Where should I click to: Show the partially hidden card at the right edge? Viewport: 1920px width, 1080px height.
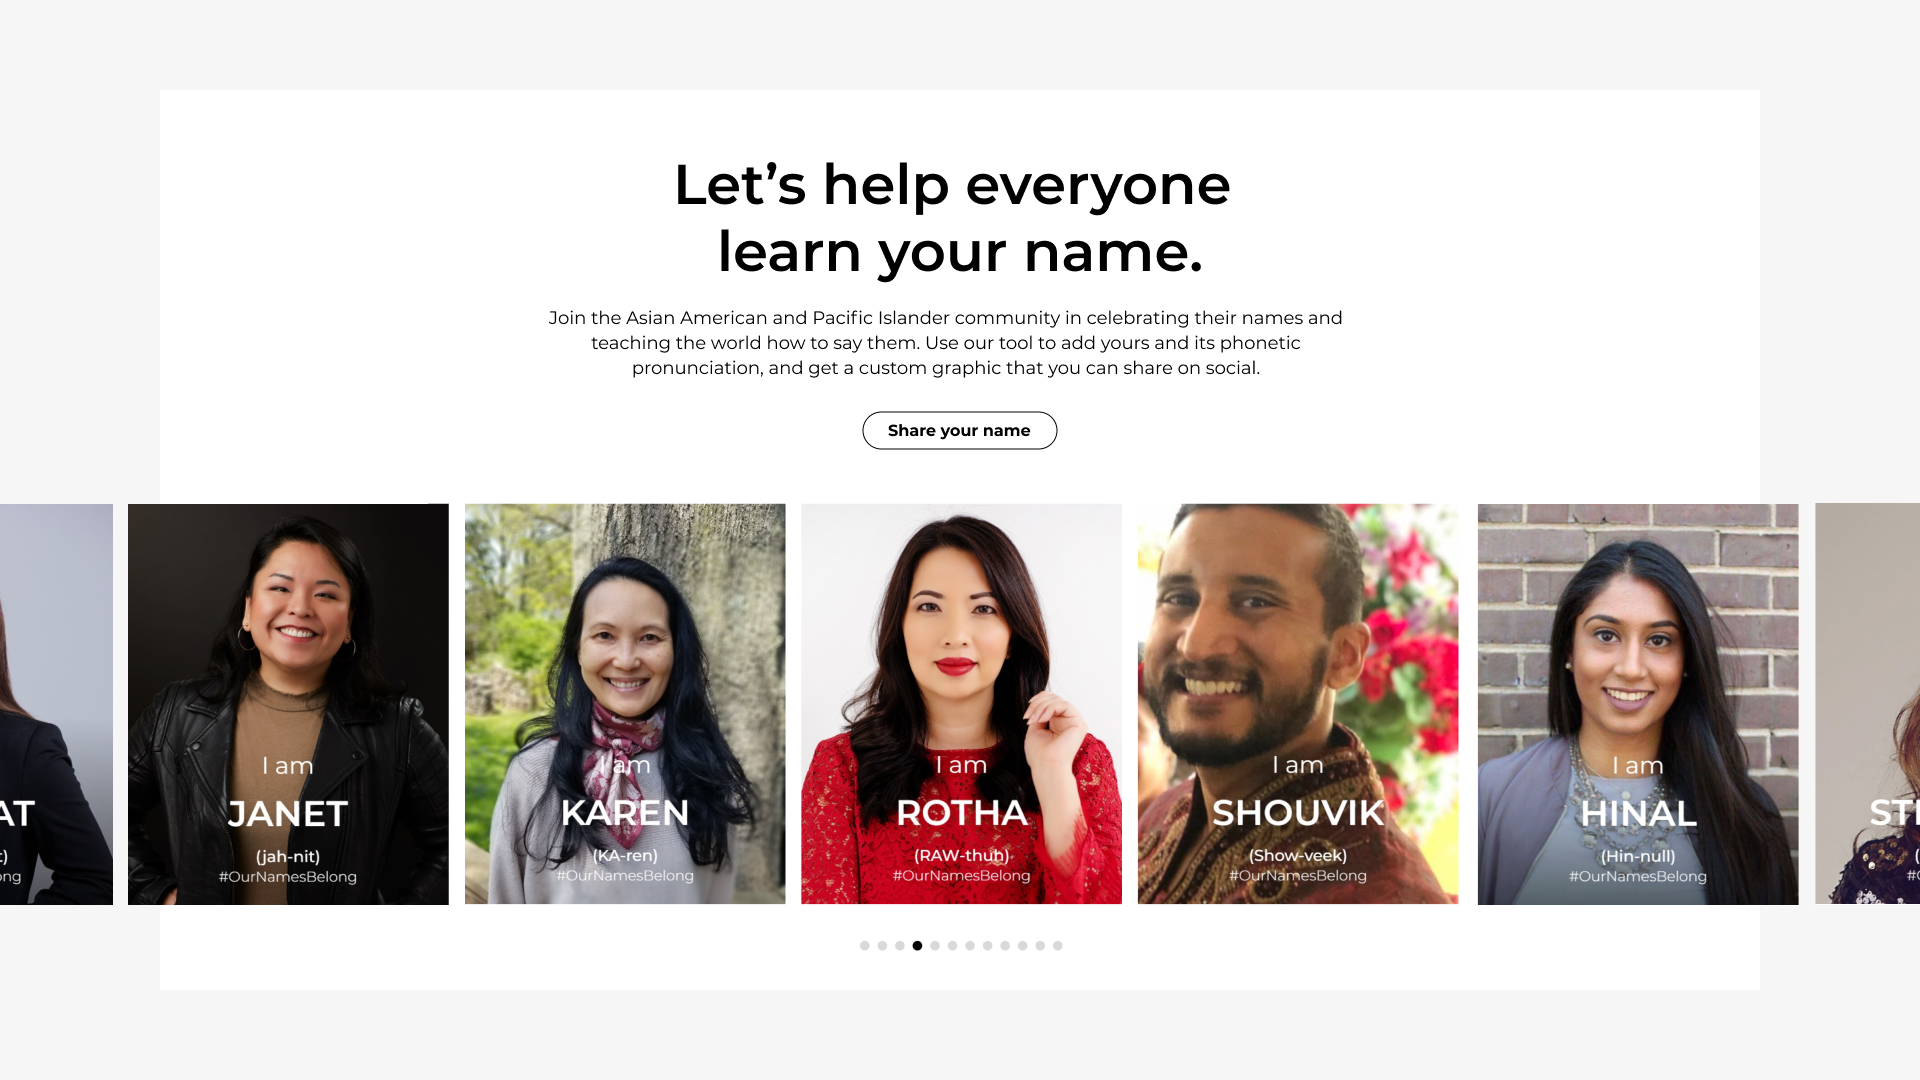(1868, 704)
